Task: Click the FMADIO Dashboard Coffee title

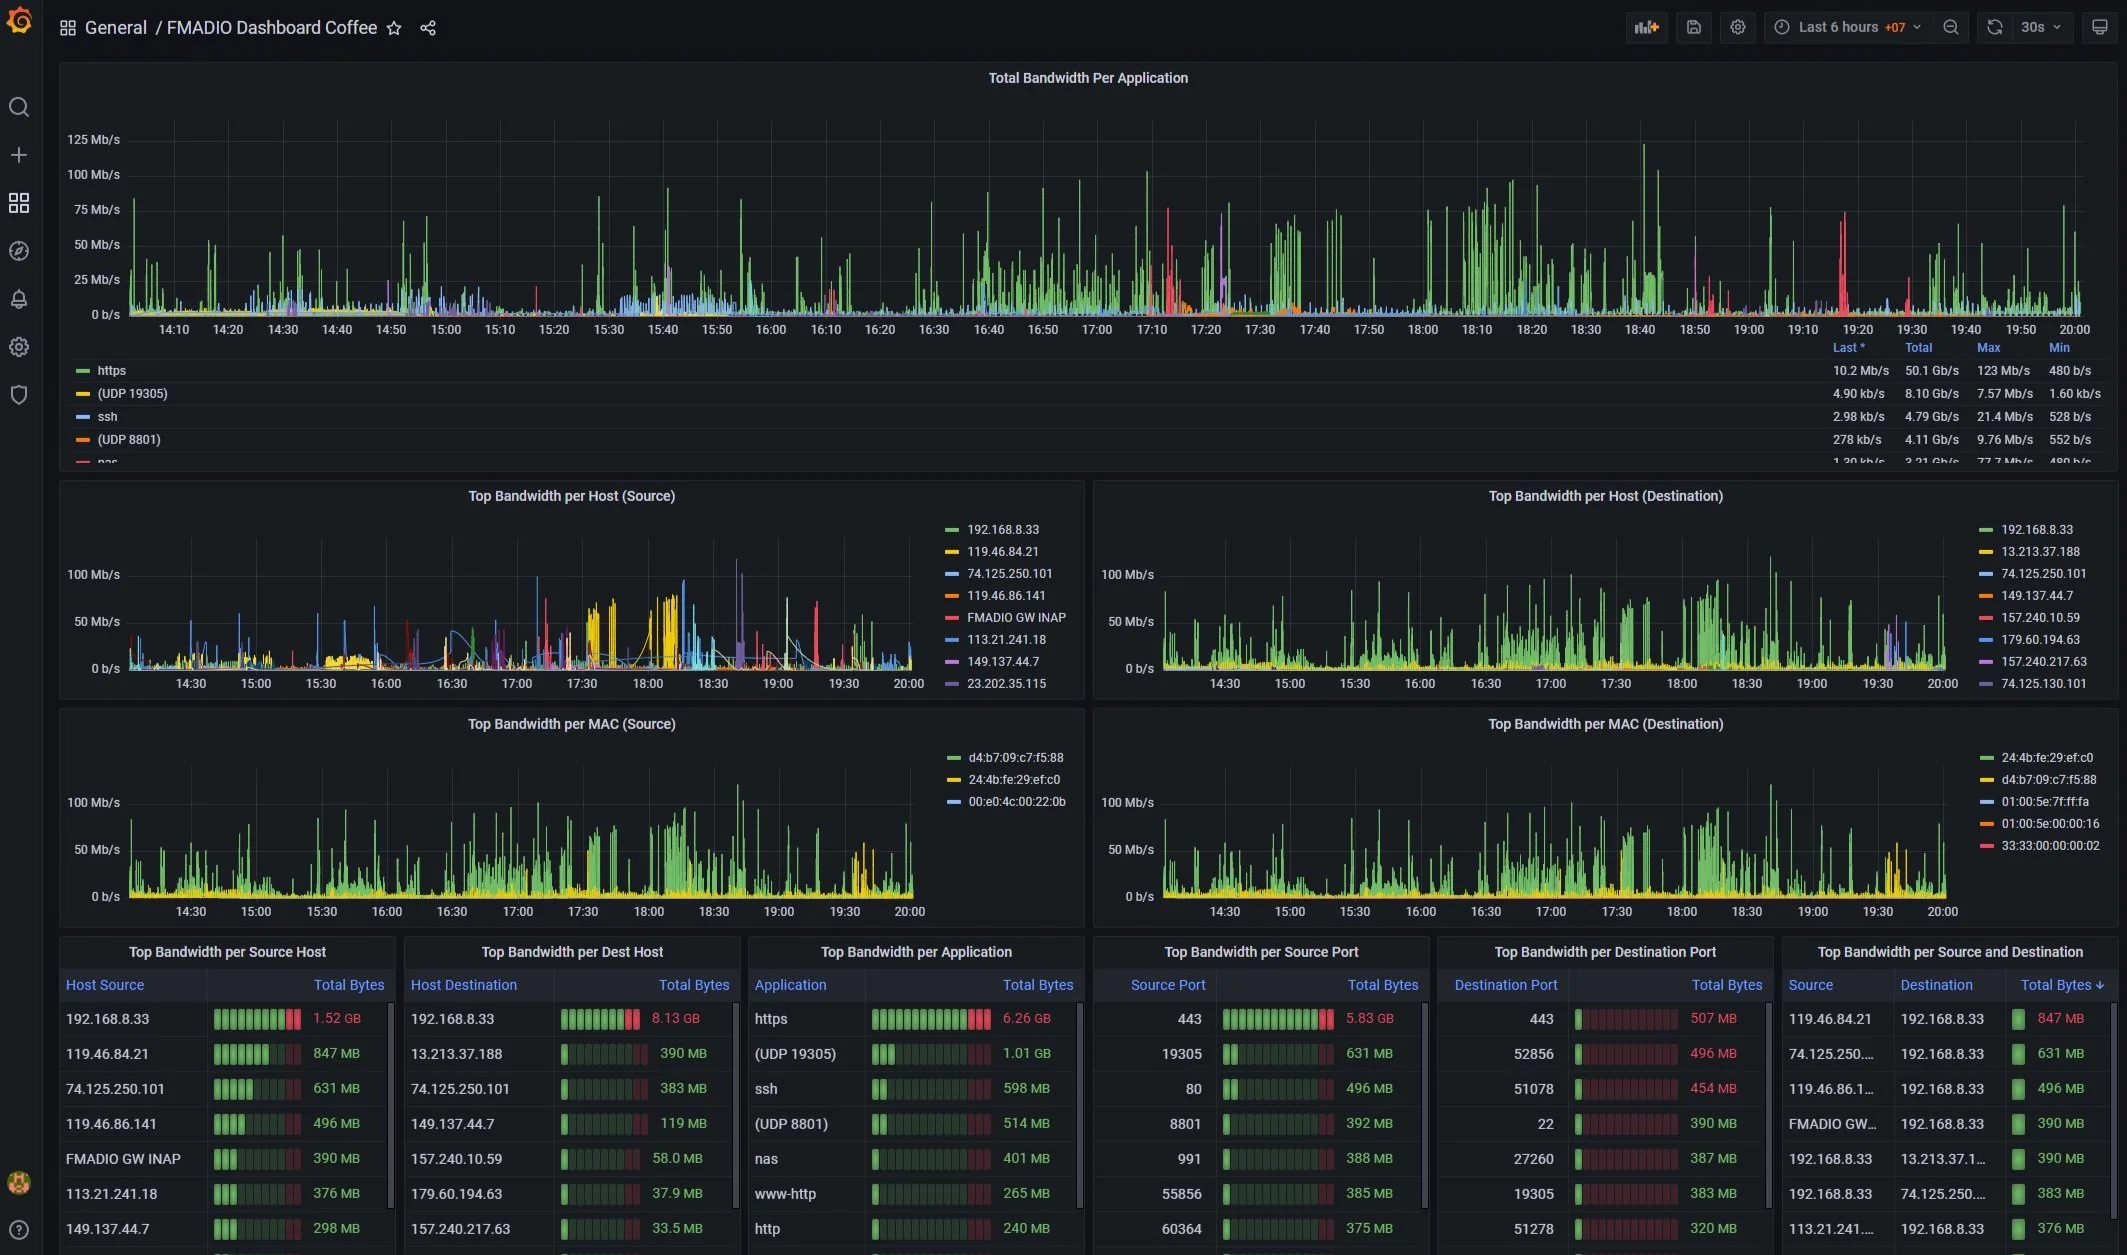Action: [x=271, y=28]
